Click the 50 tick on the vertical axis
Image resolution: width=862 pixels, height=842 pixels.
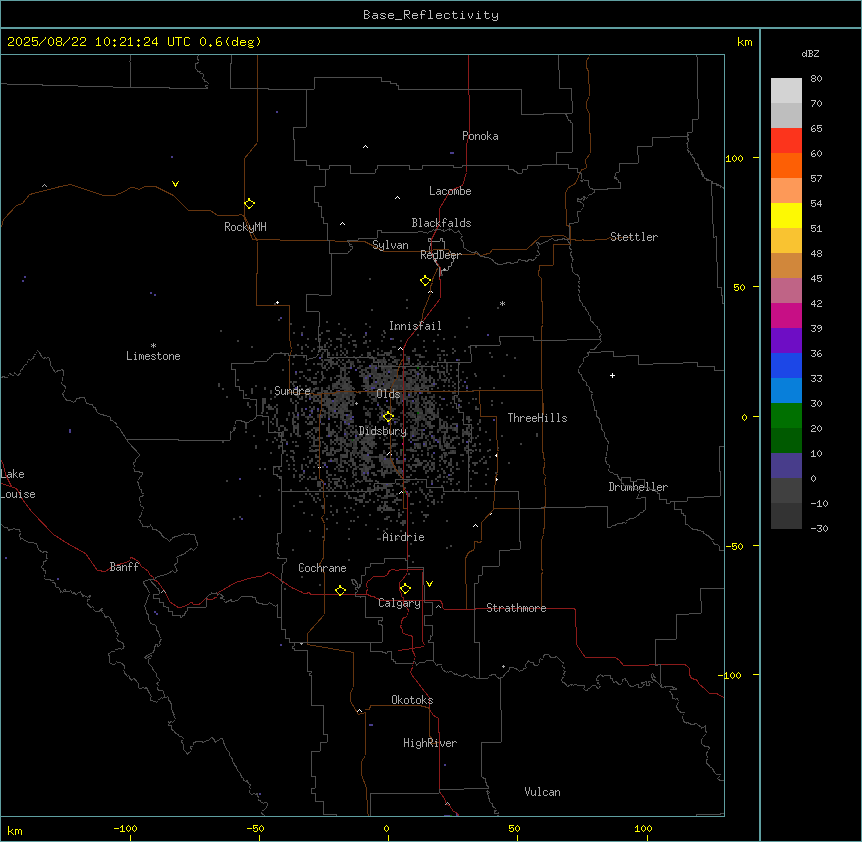click(x=739, y=287)
